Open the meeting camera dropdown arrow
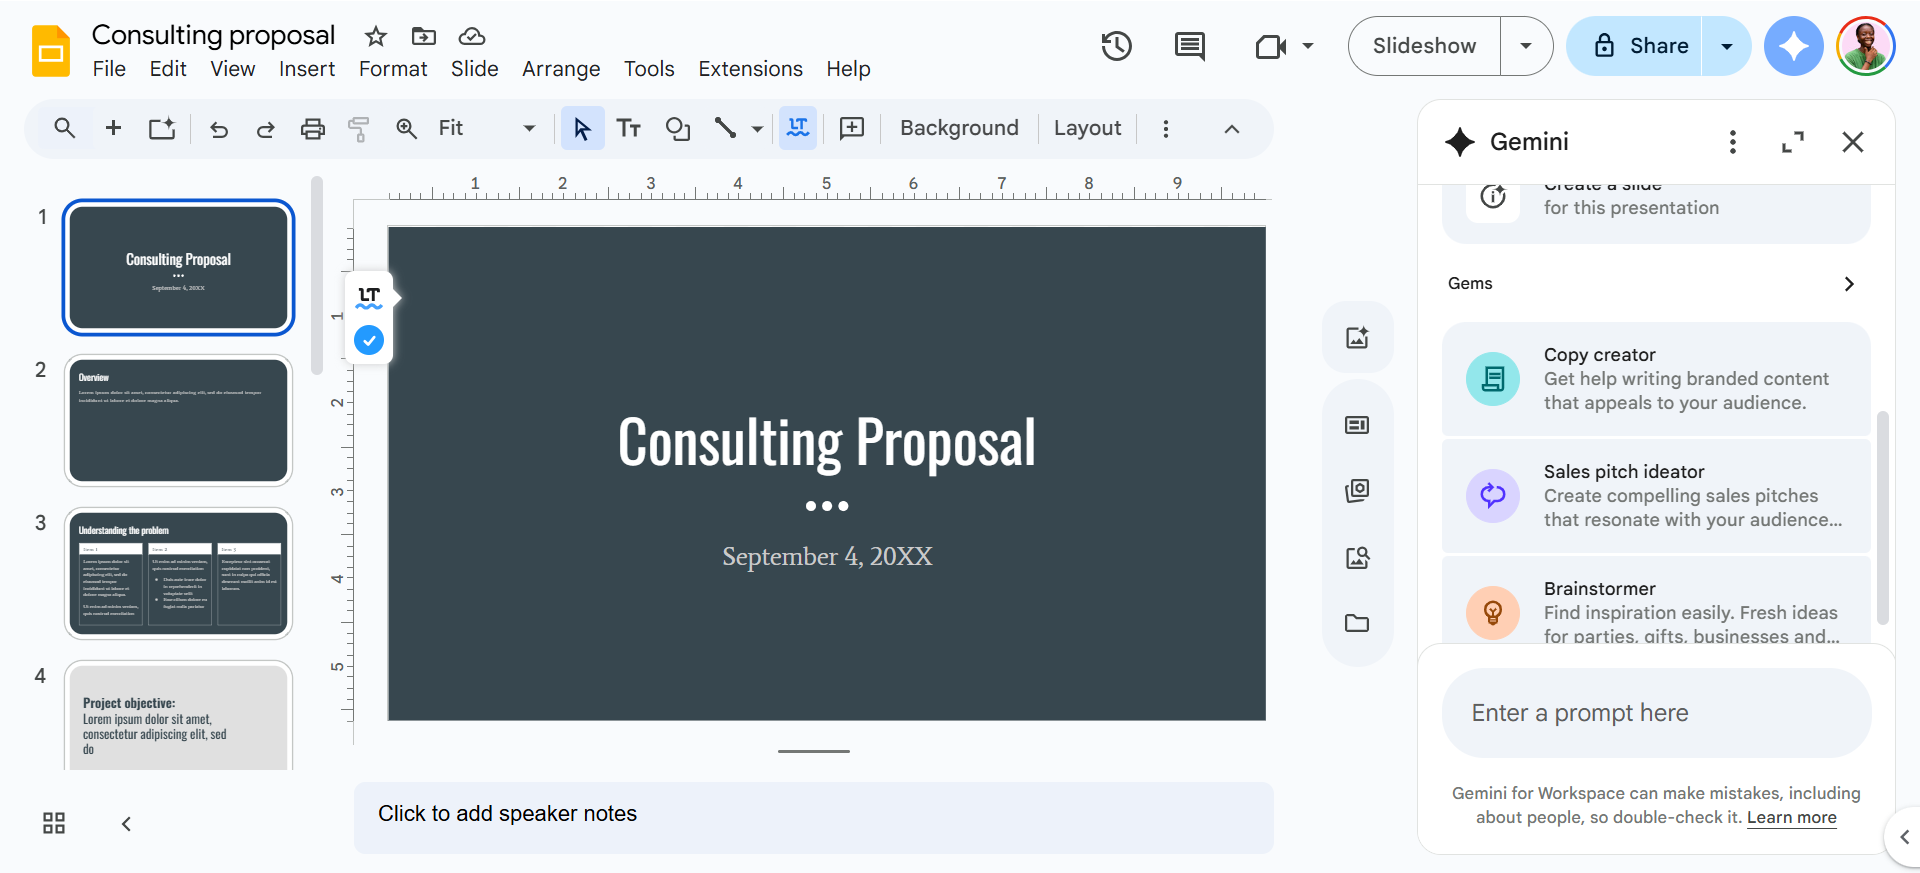 [x=1307, y=46]
